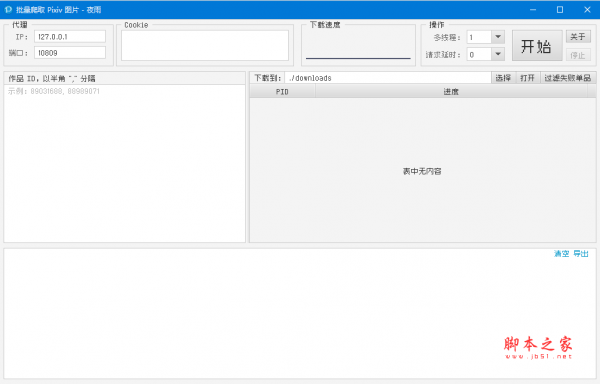Click the download path field ./downloads

(x=388, y=78)
